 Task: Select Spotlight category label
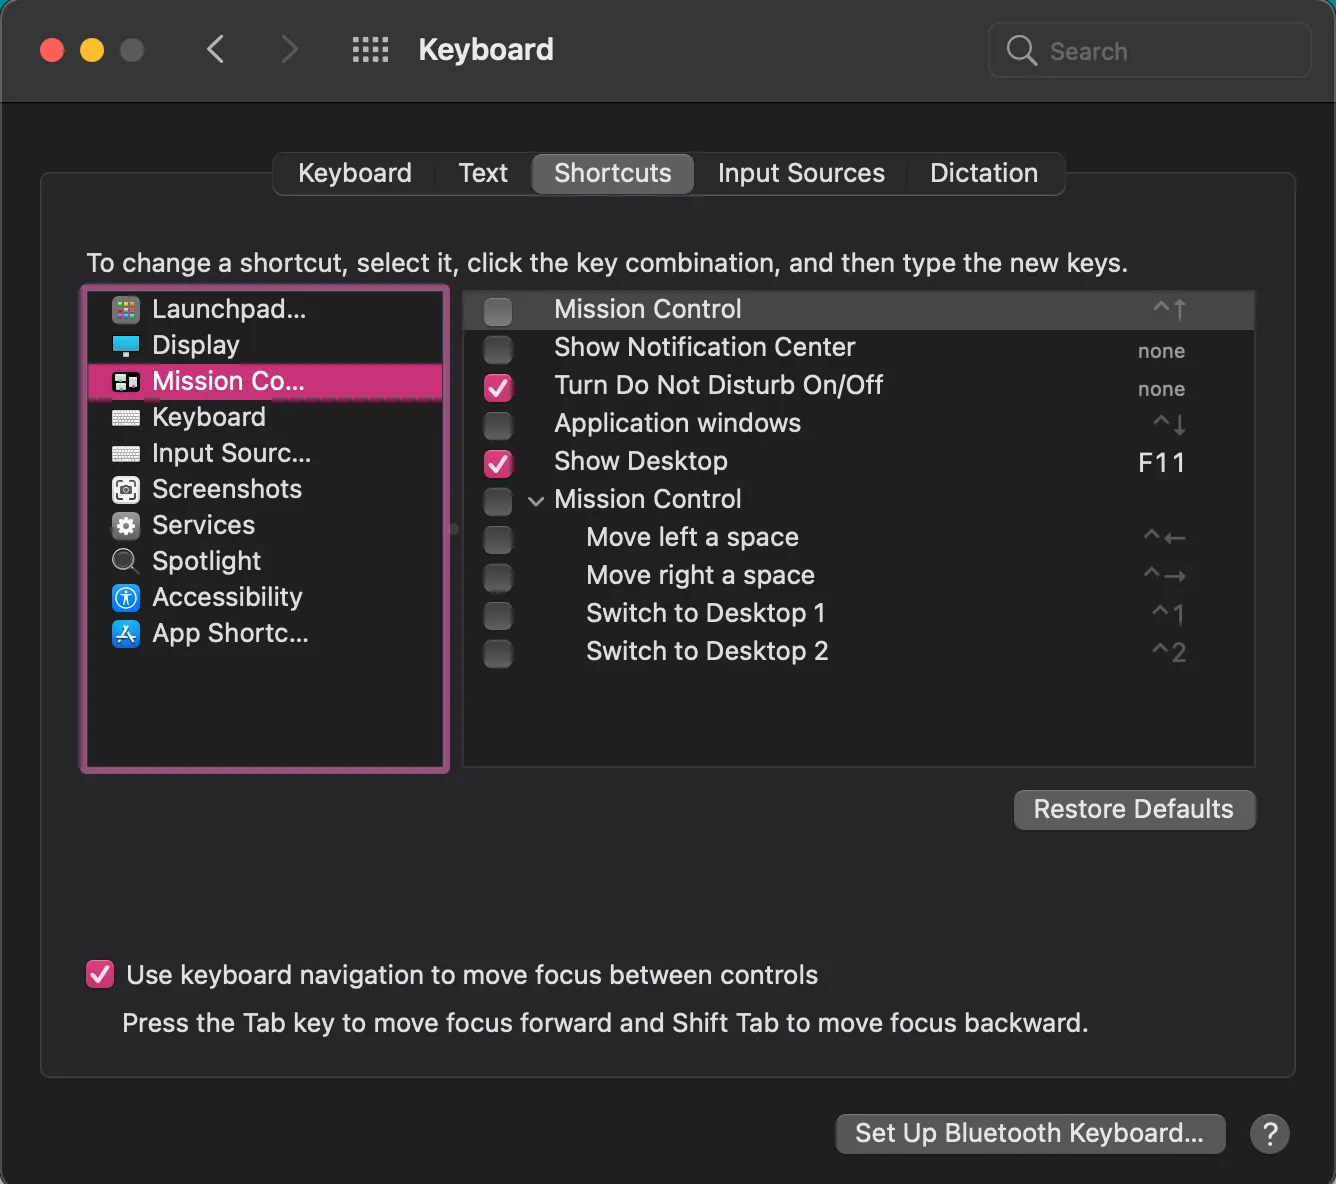206,561
